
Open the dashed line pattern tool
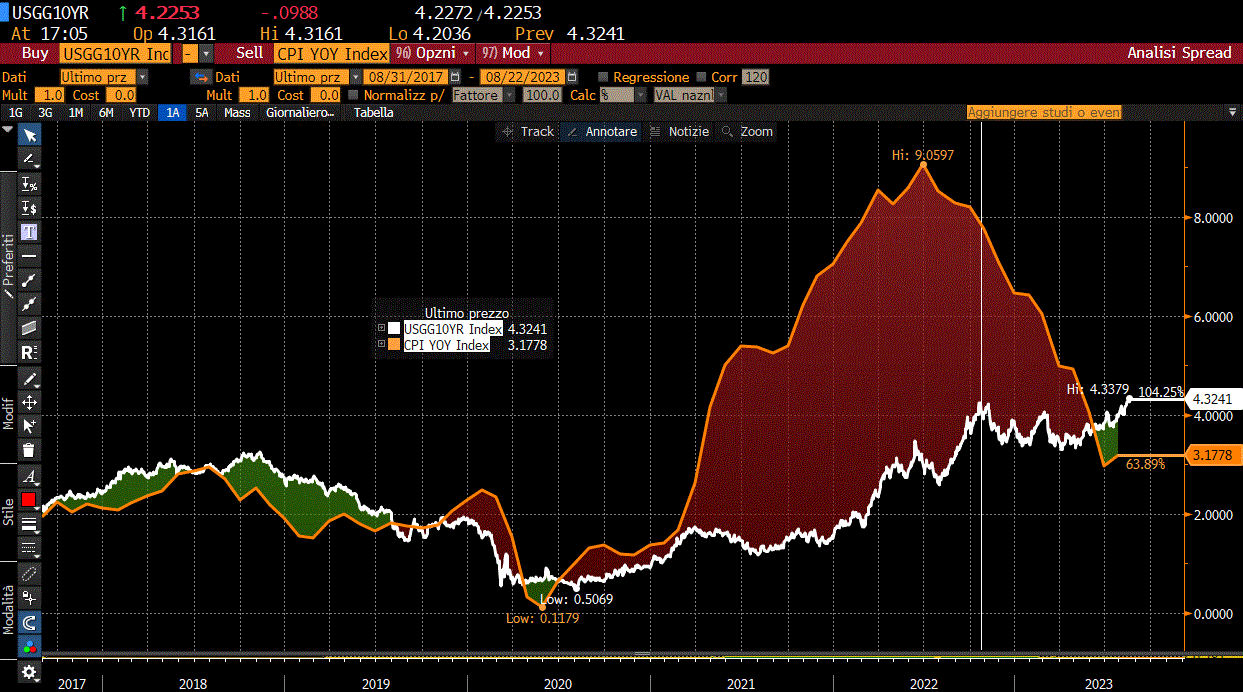click(x=30, y=548)
